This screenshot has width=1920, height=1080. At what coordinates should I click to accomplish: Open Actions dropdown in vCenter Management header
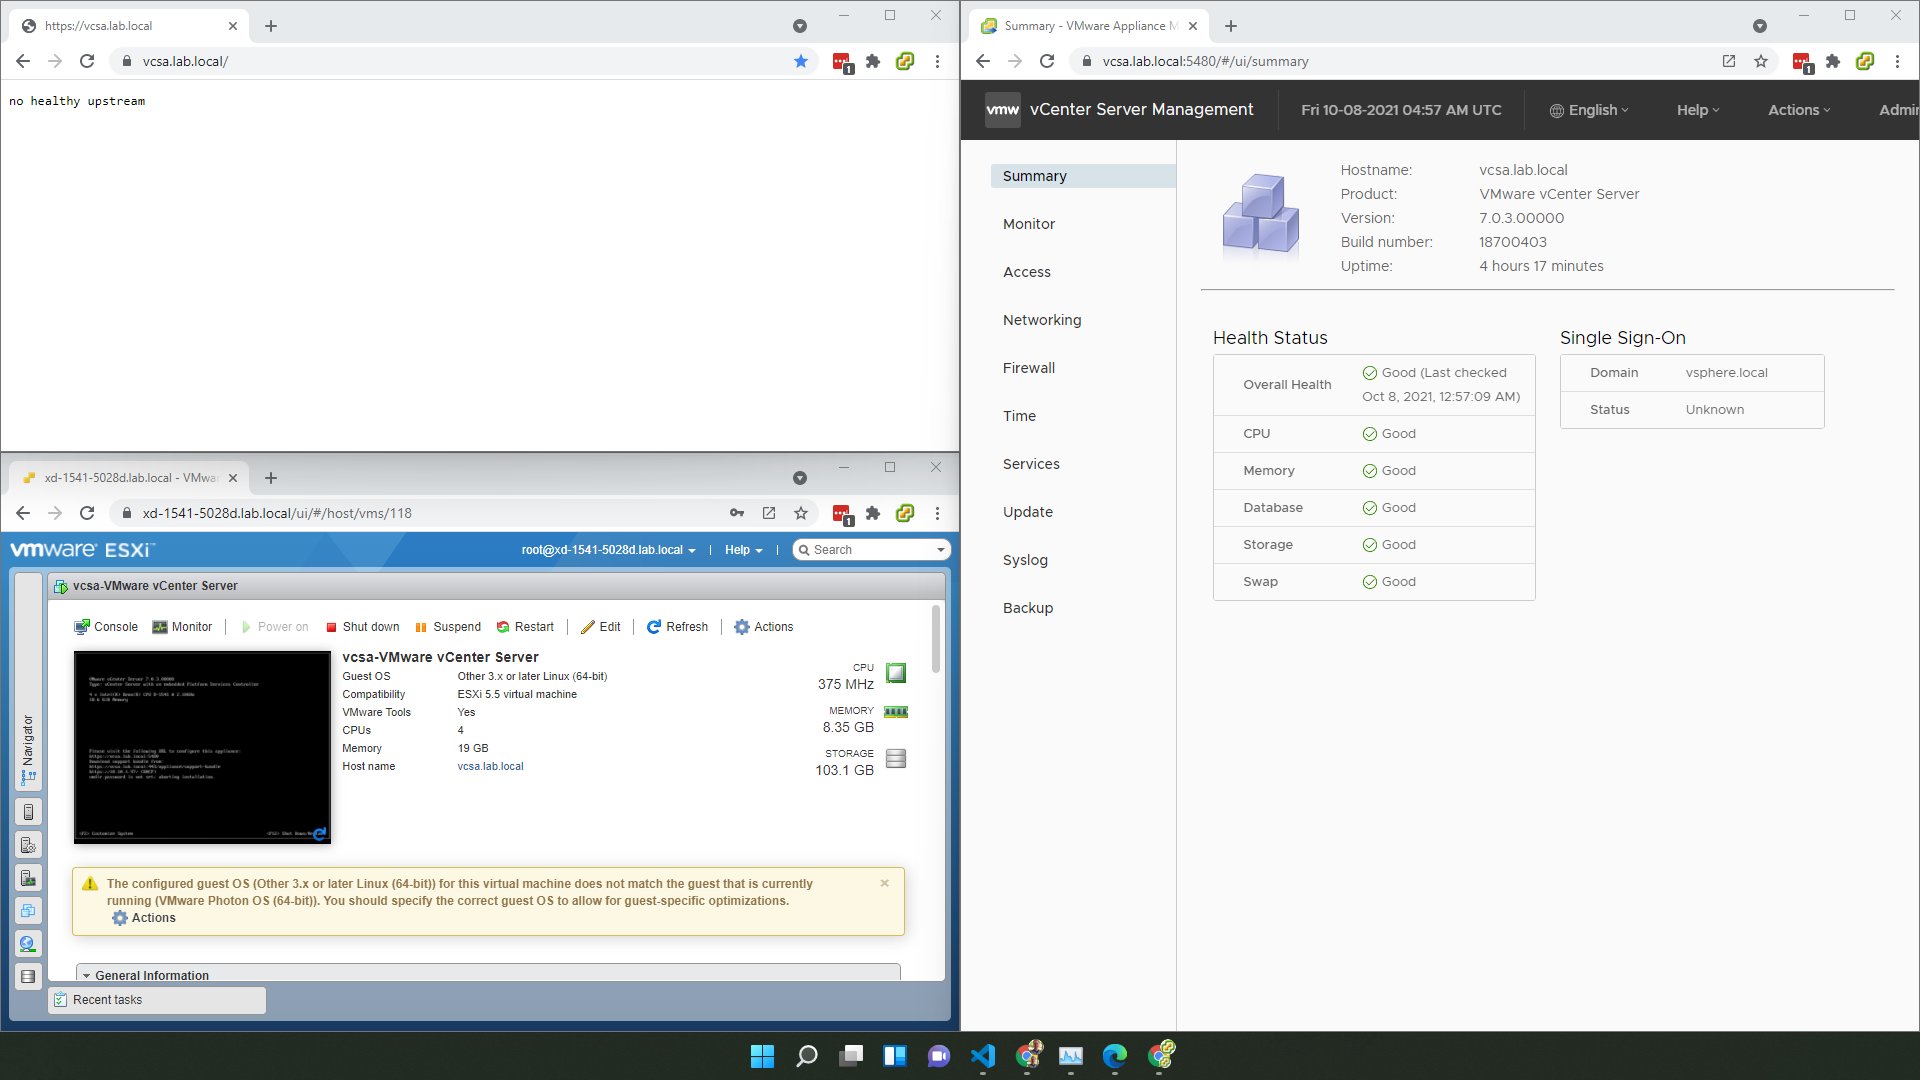(x=1799, y=110)
